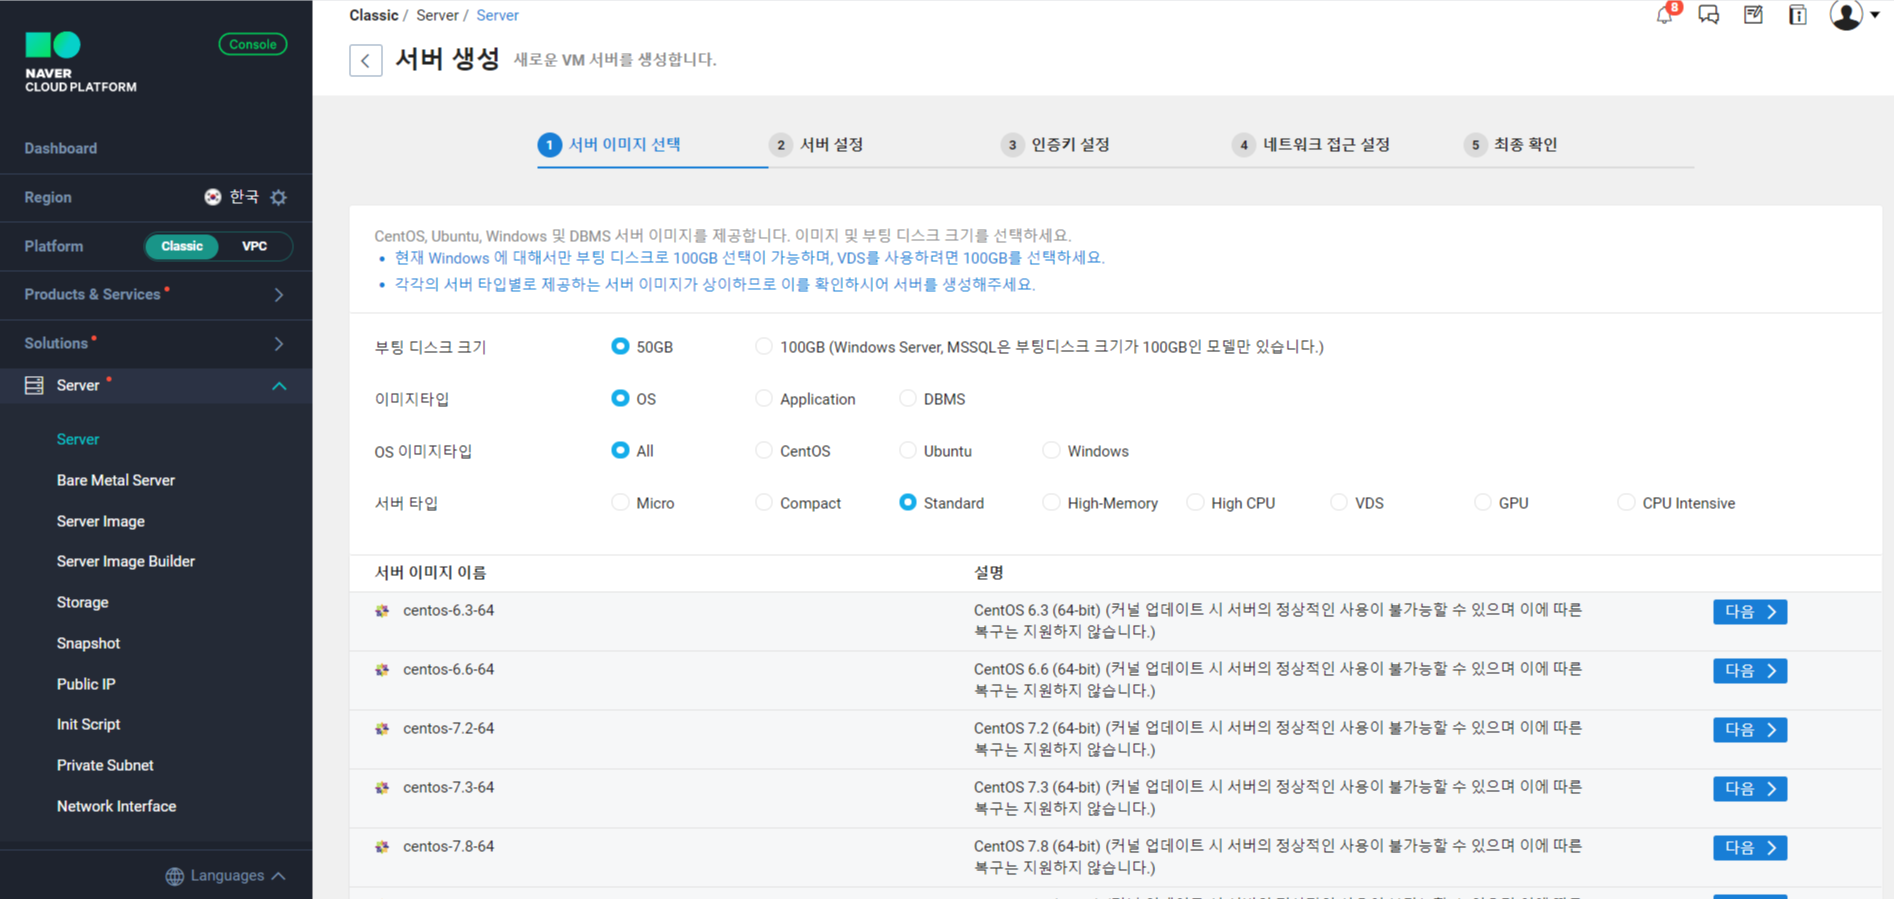Select High-Memory server type

pyautogui.click(x=1051, y=502)
